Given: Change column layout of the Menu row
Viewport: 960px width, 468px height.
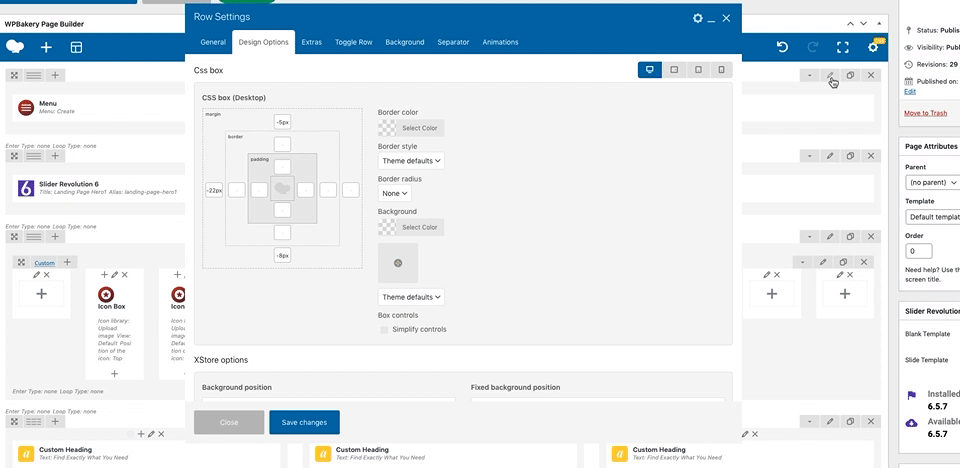Looking at the screenshot, I should pyautogui.click(x=34, y=75).
